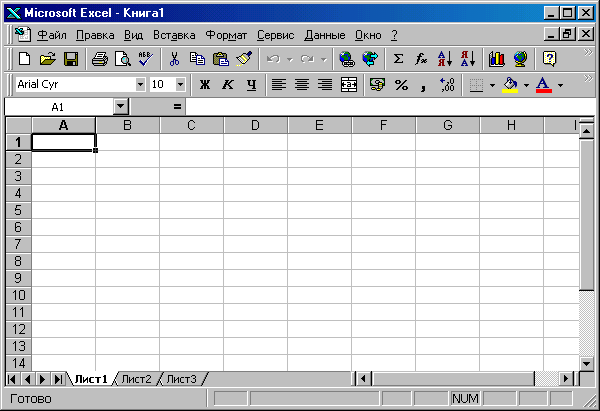
Task: Toggle center alignment formatting
Action: [x=302, y=84]
